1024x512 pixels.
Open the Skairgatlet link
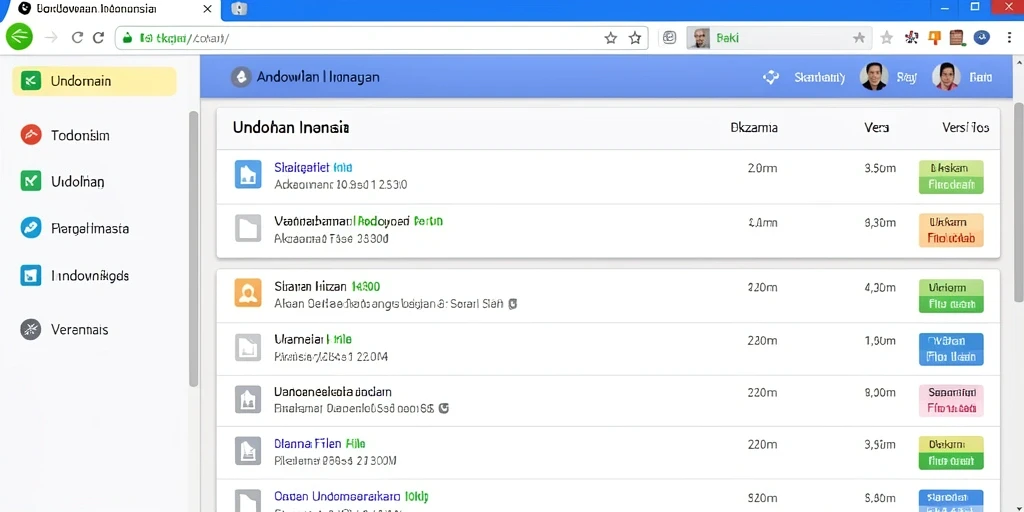(x=313, y=167)
